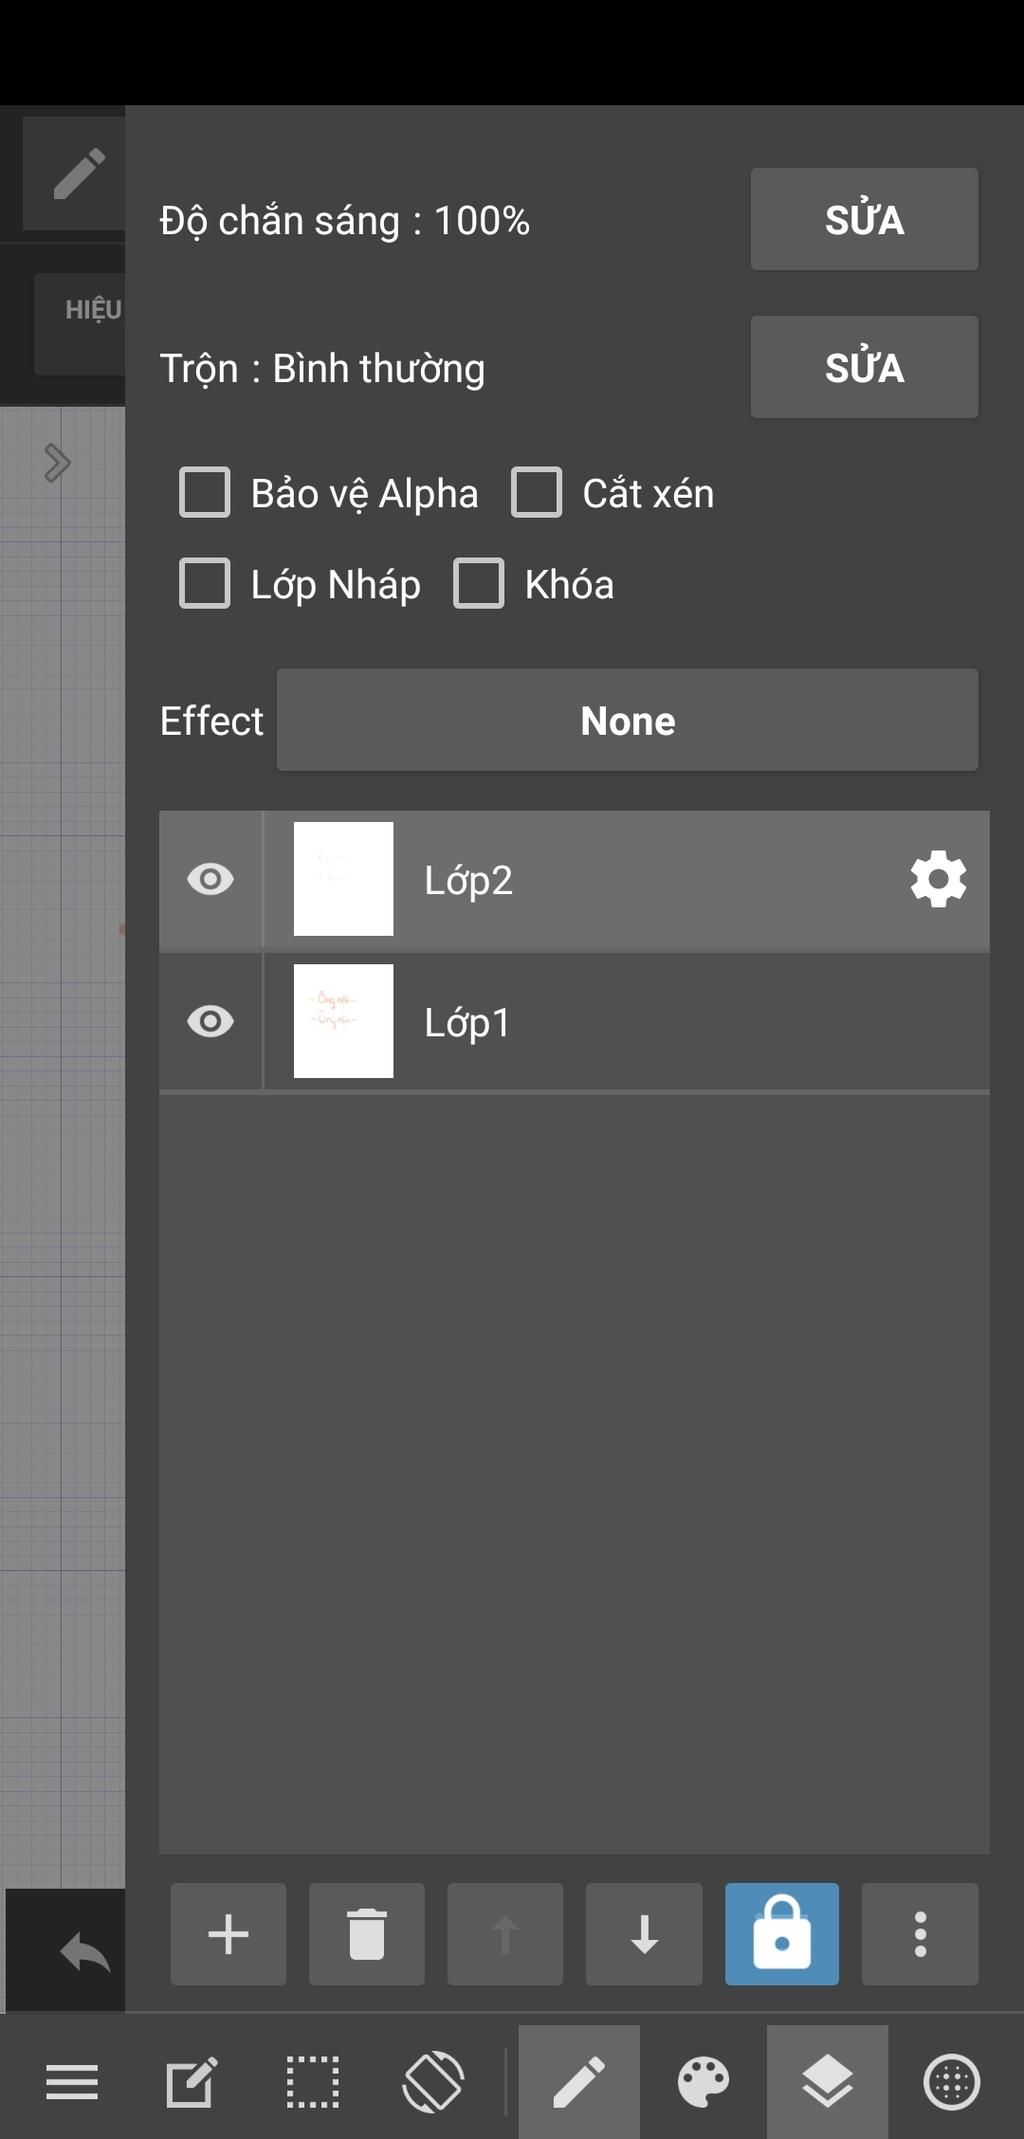Expand side panel with chevron arrow
Viewport: 1024px width, 2139px height.
pos(57,462)
